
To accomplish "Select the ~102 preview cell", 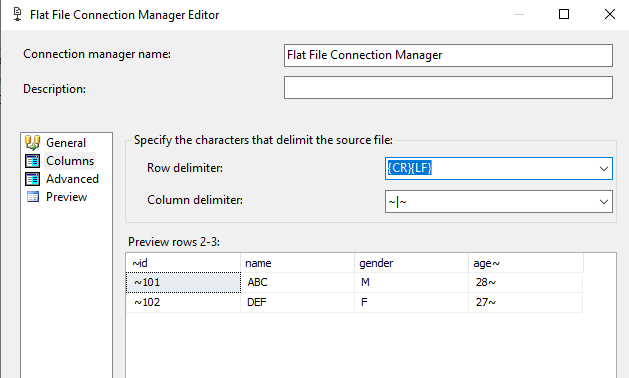I will tap(183, 302).
